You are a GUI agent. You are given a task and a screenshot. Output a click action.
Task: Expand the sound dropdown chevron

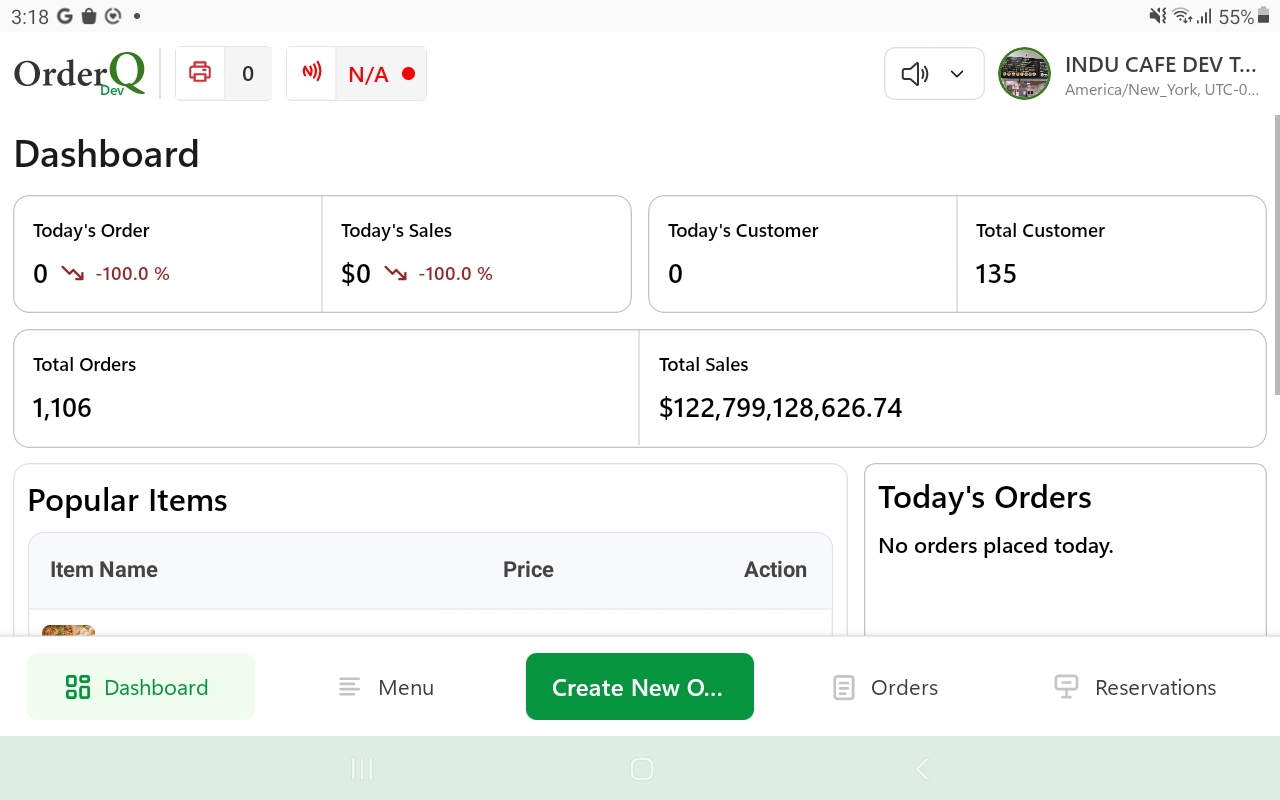coord(957,74)
